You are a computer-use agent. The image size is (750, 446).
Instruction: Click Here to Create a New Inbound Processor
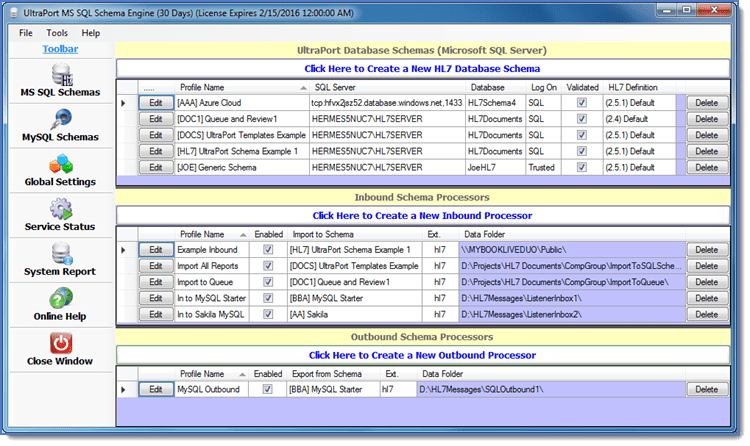[x=422, y=215]
